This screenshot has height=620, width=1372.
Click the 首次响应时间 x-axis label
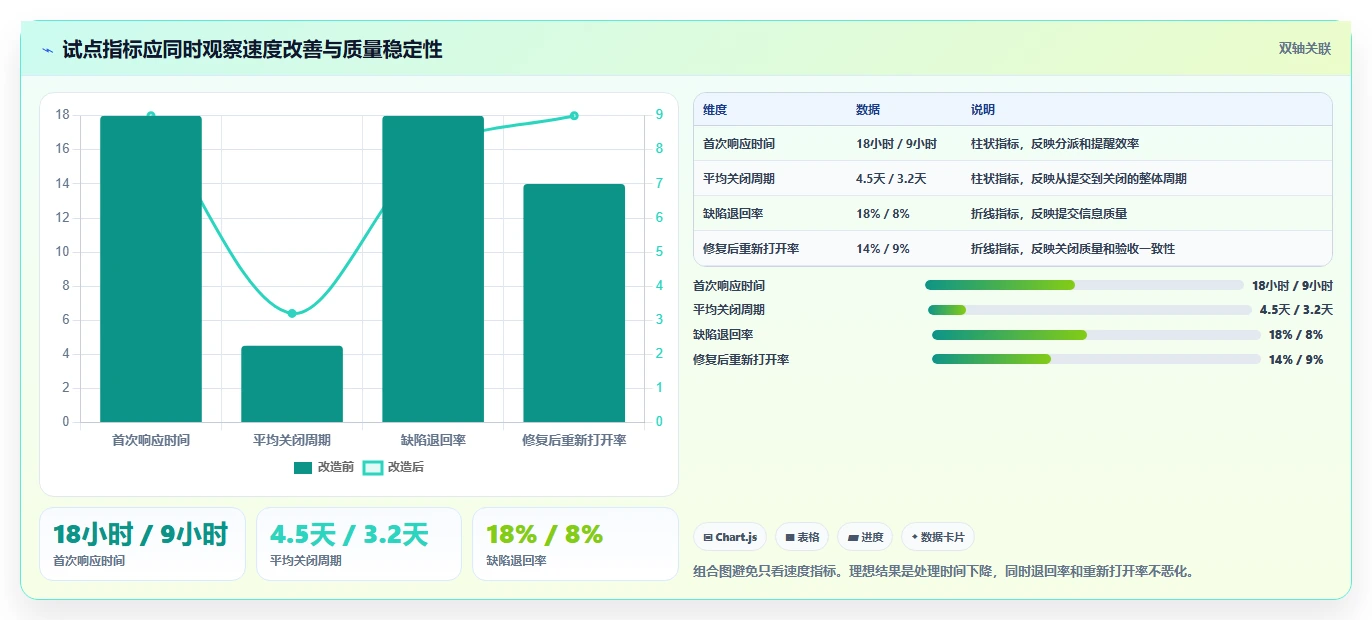151,440
